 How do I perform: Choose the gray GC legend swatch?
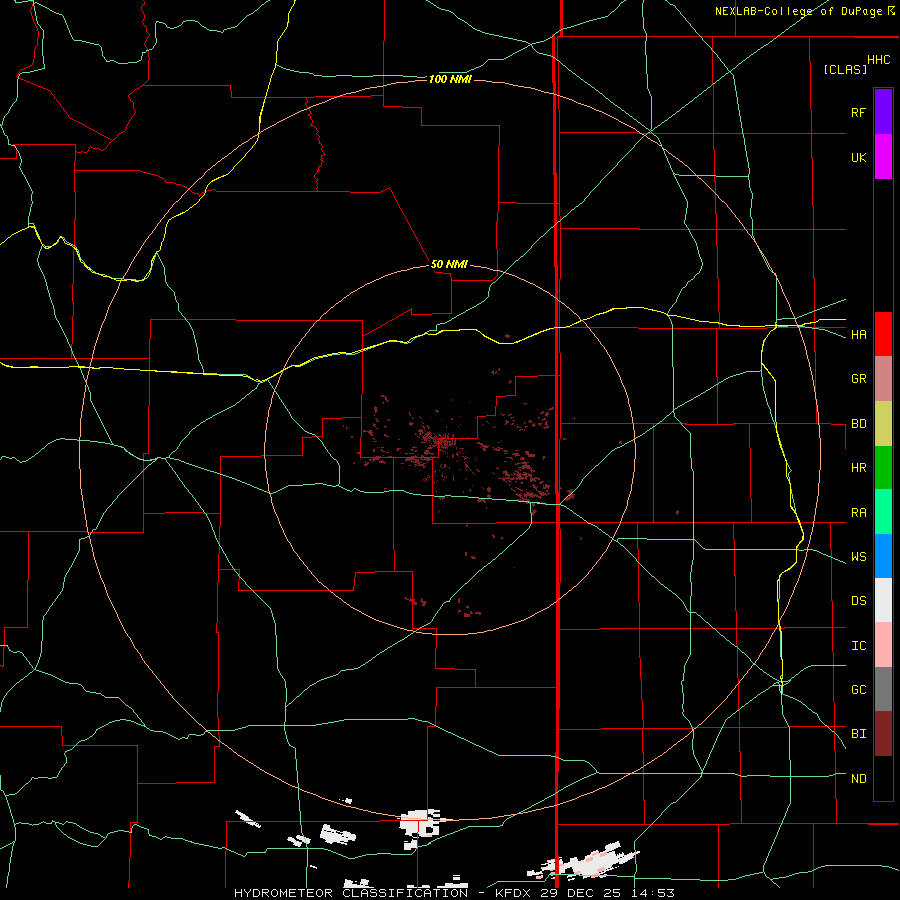pyautogui.click(x=883, y=689)
